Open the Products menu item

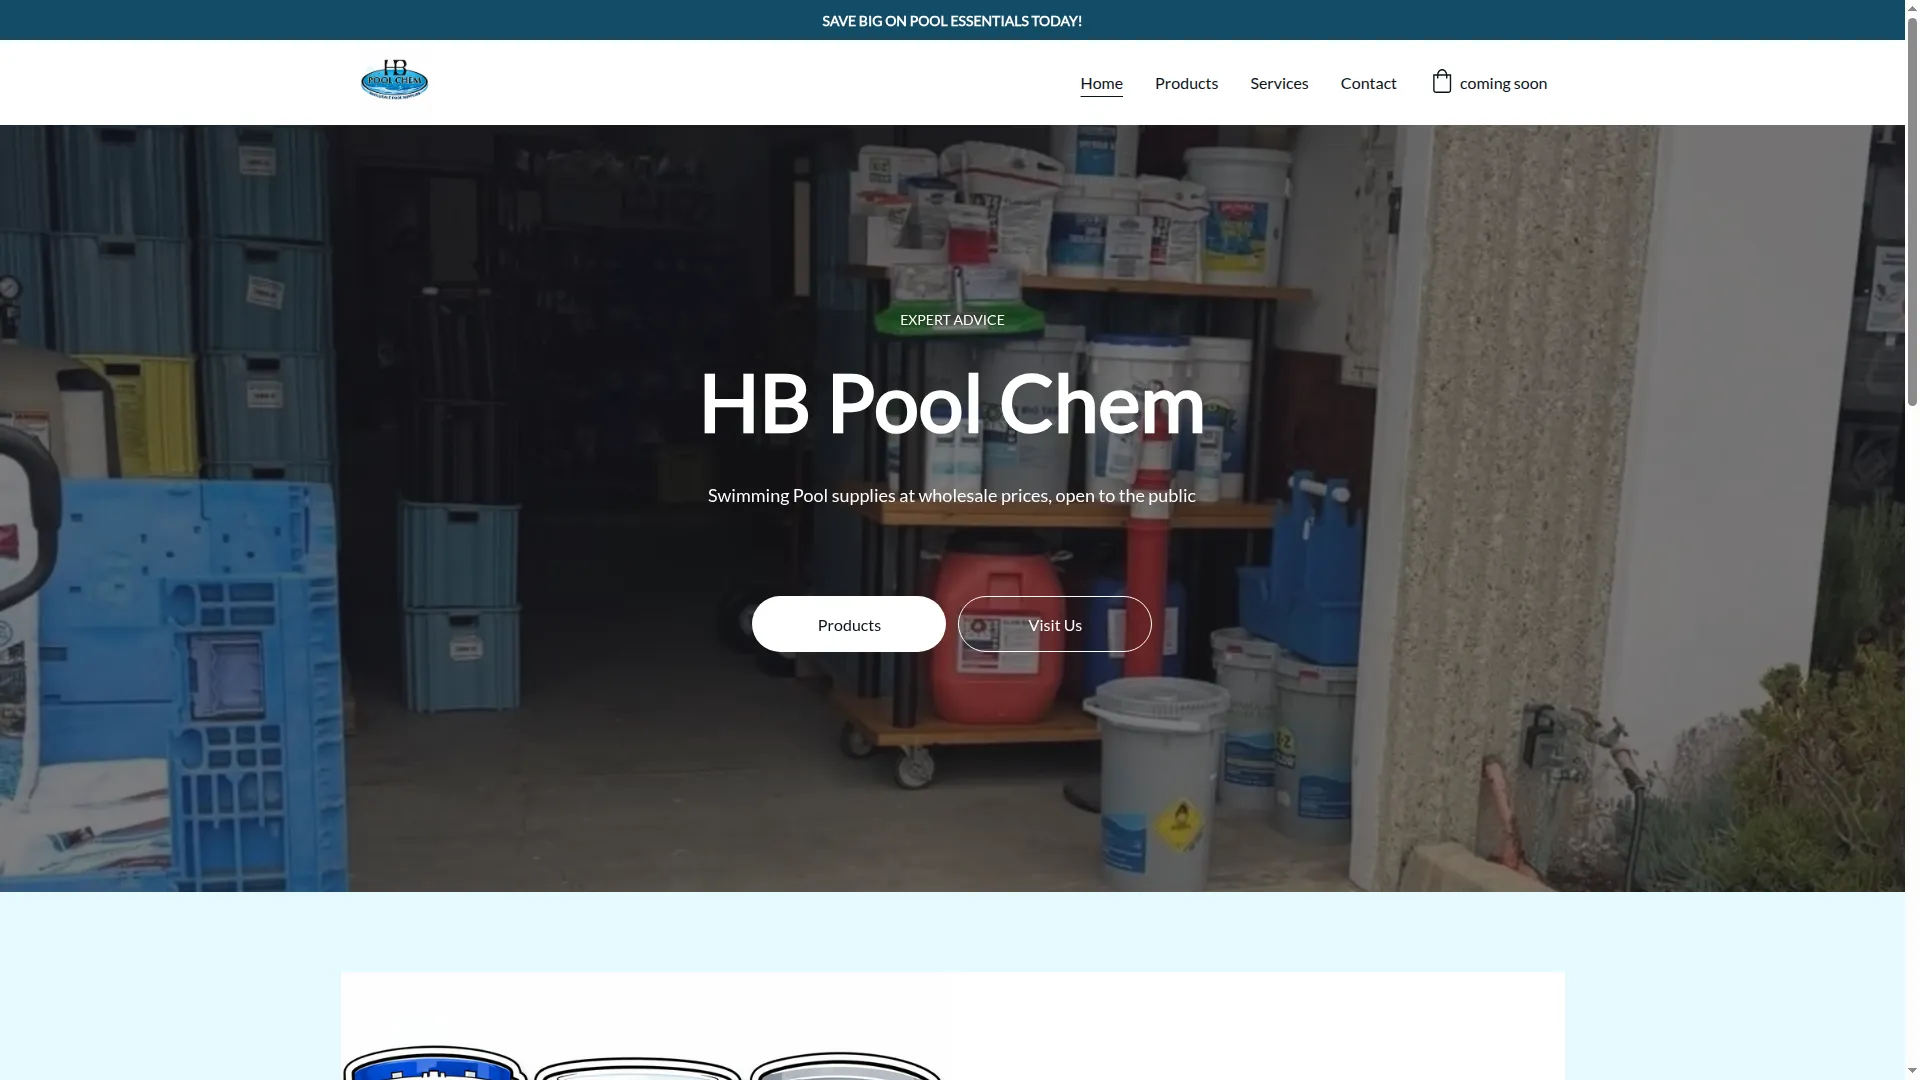pos(1186,83)
